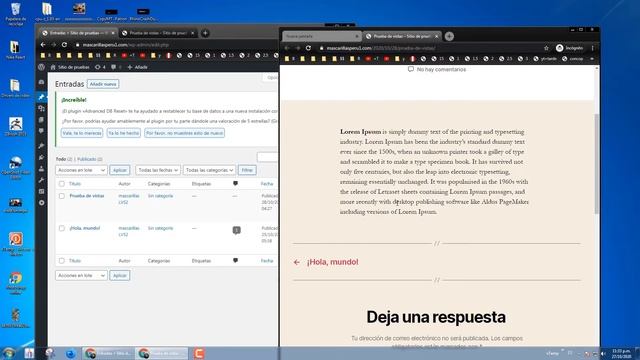Click back arrow in left Chrome window
The height and width of the screenshot is (360, 640).
tap(43, 44)
